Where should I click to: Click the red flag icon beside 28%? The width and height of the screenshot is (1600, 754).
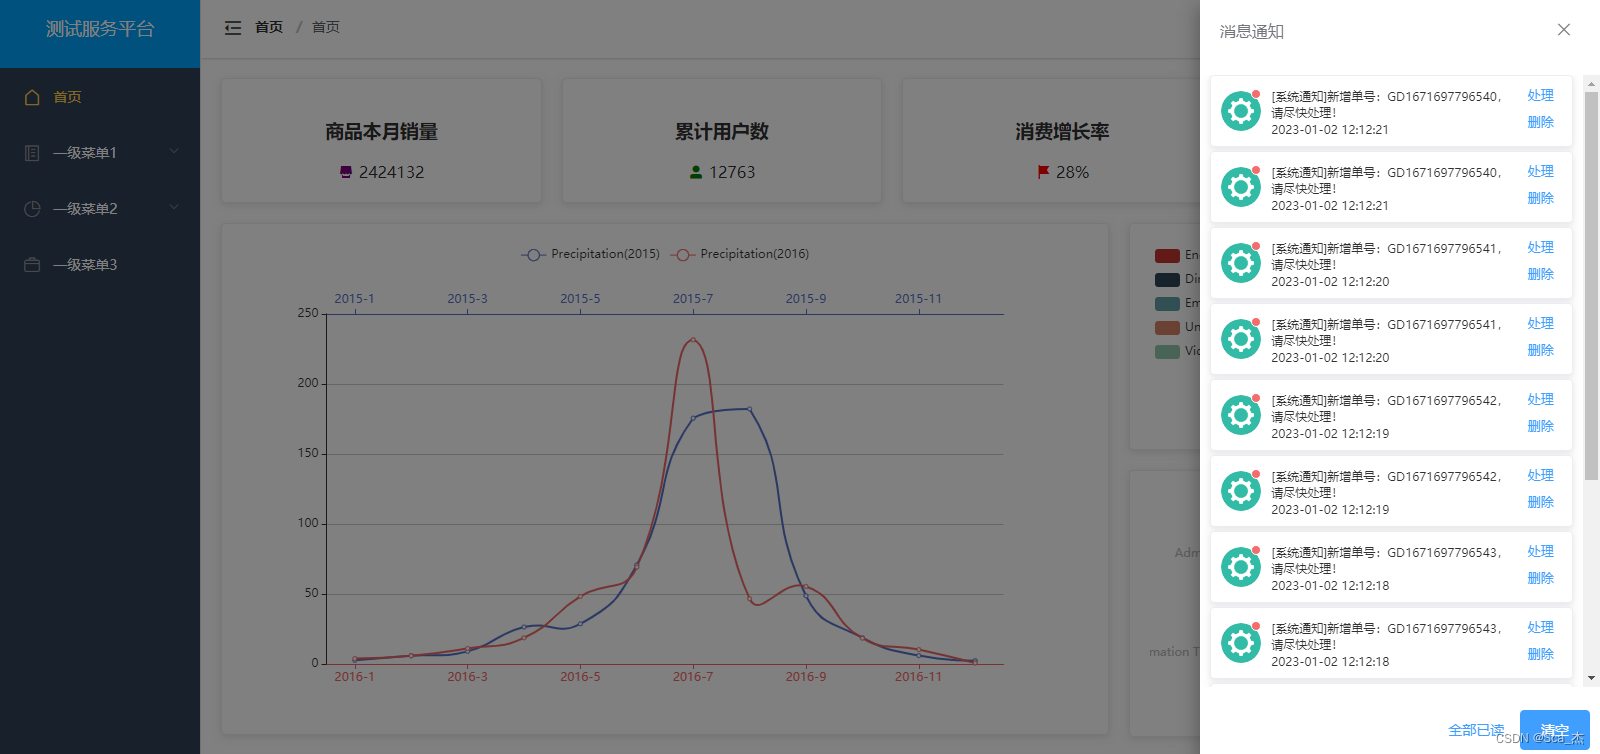click(x=1043, y=172)
